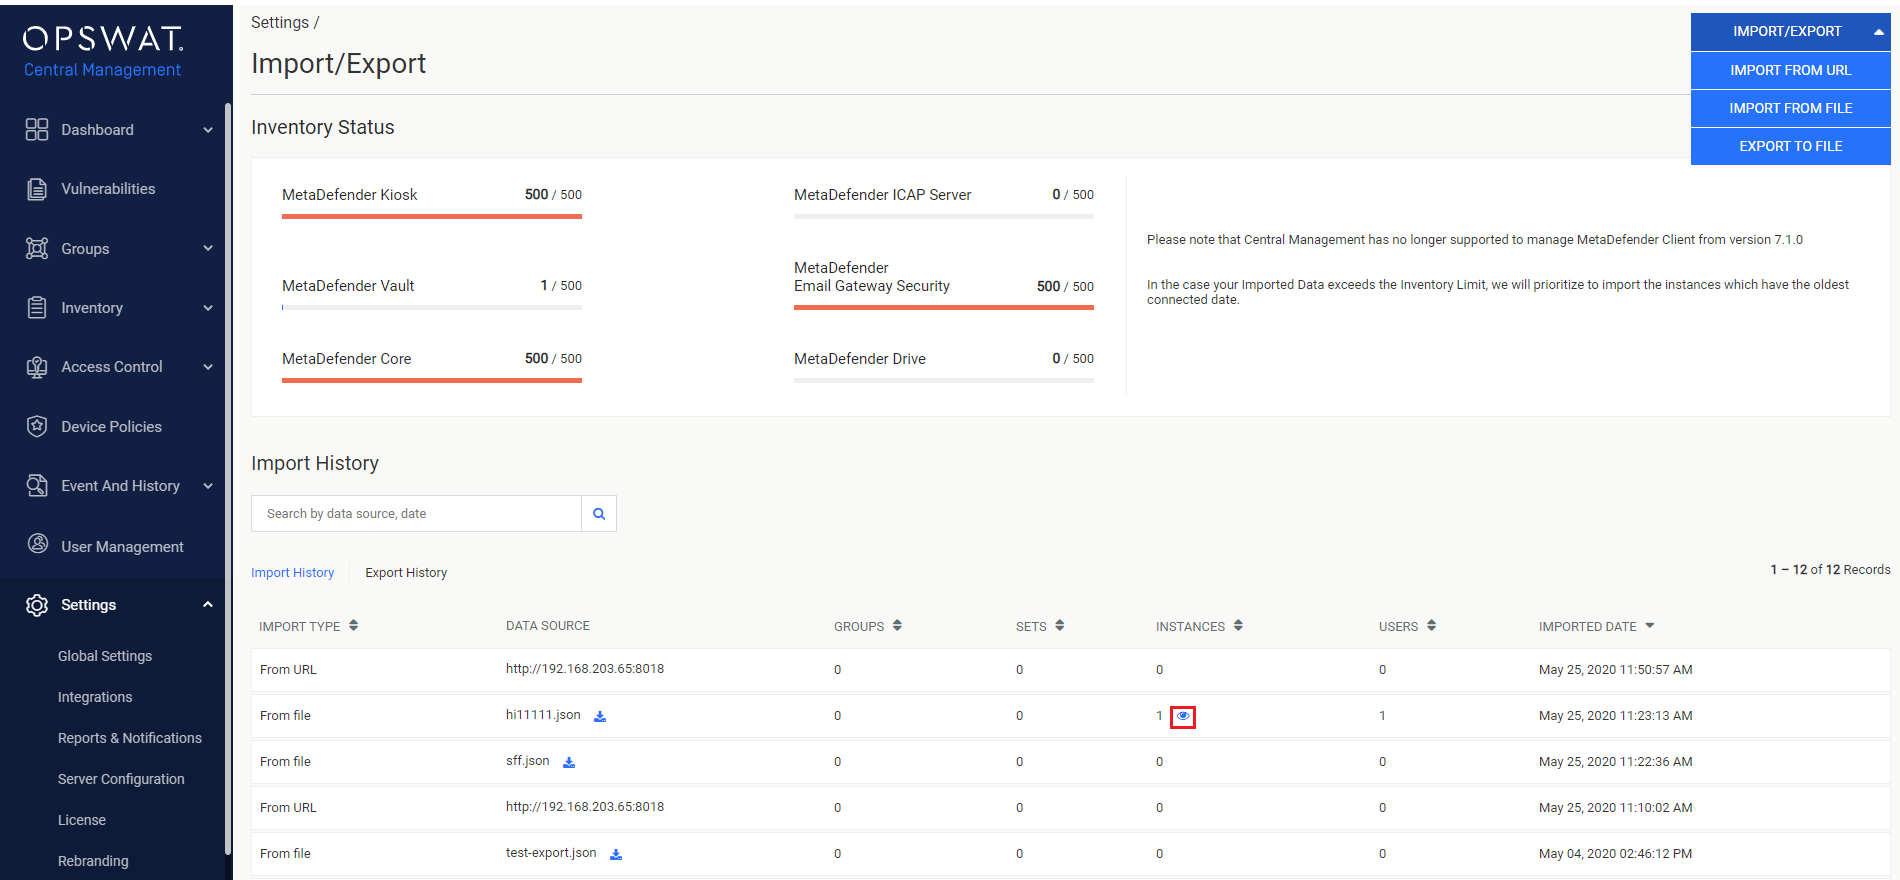
Task: Sort by Imported Date column
Action: 1649,626
